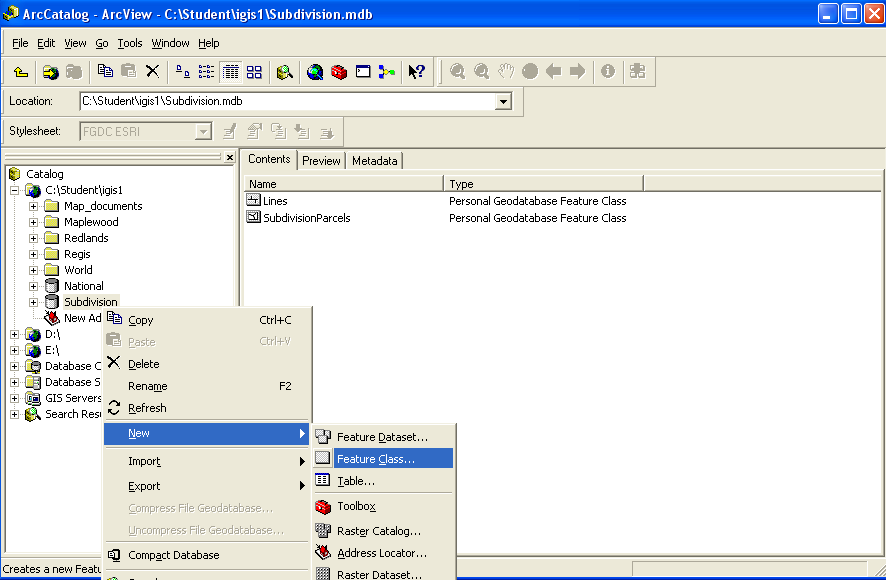Close the Catalog tree panel
The width and height of the screenshot is (886, 580).
point(229,157)
